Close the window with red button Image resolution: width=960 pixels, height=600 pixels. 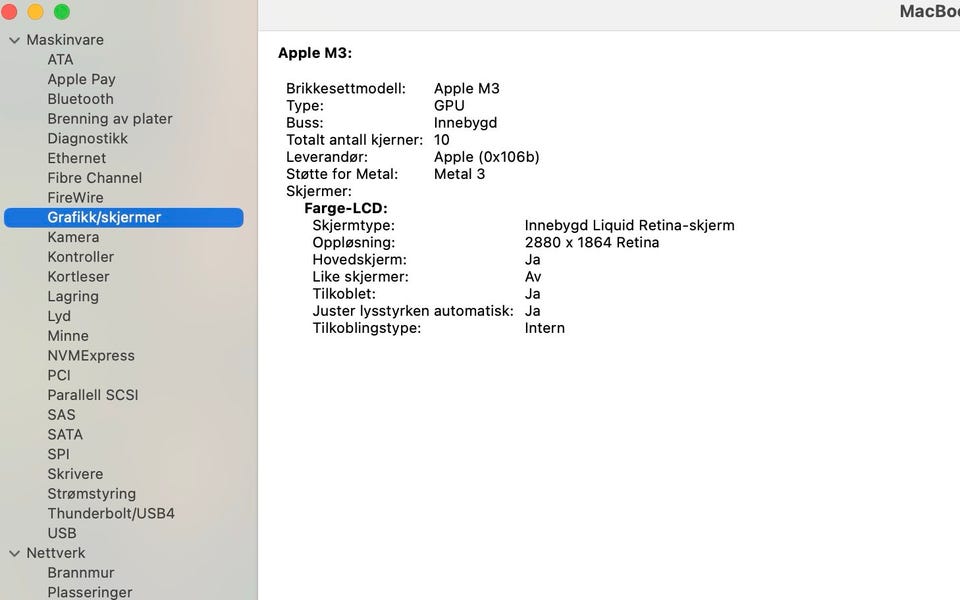click(9, 12)
